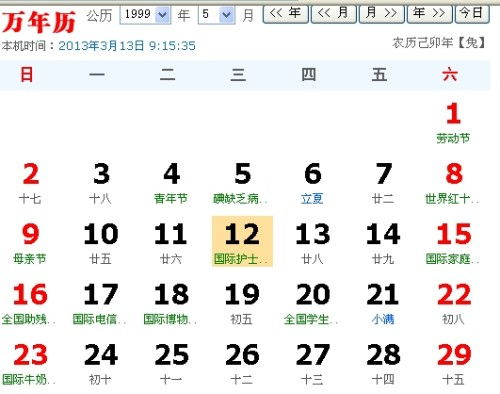This screenshot has height=394, width=500.
Task: Select May 5 碘缺乏病 day
Action: tap(242, 183)
